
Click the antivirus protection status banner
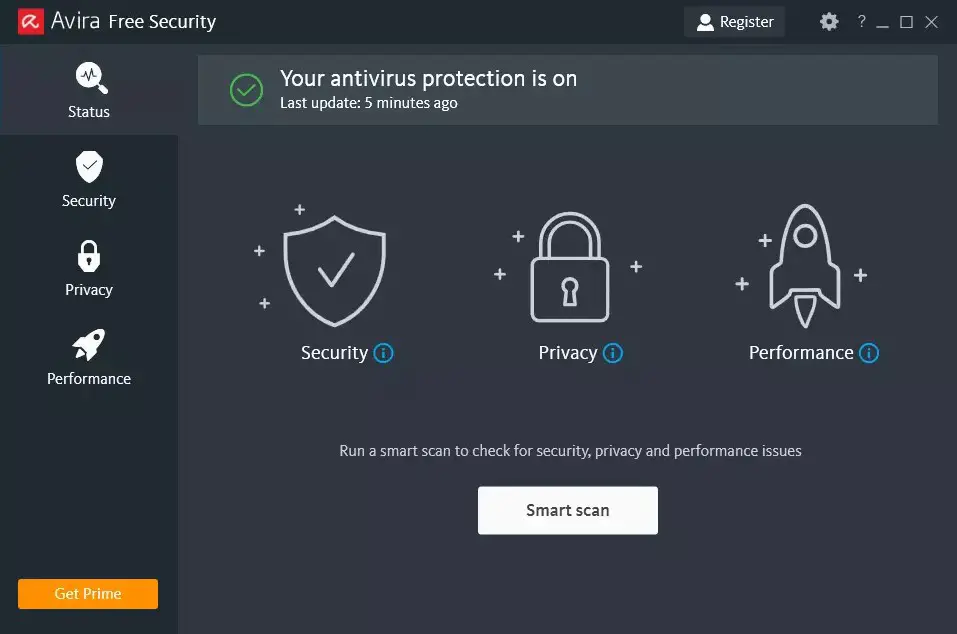[566, 90]
